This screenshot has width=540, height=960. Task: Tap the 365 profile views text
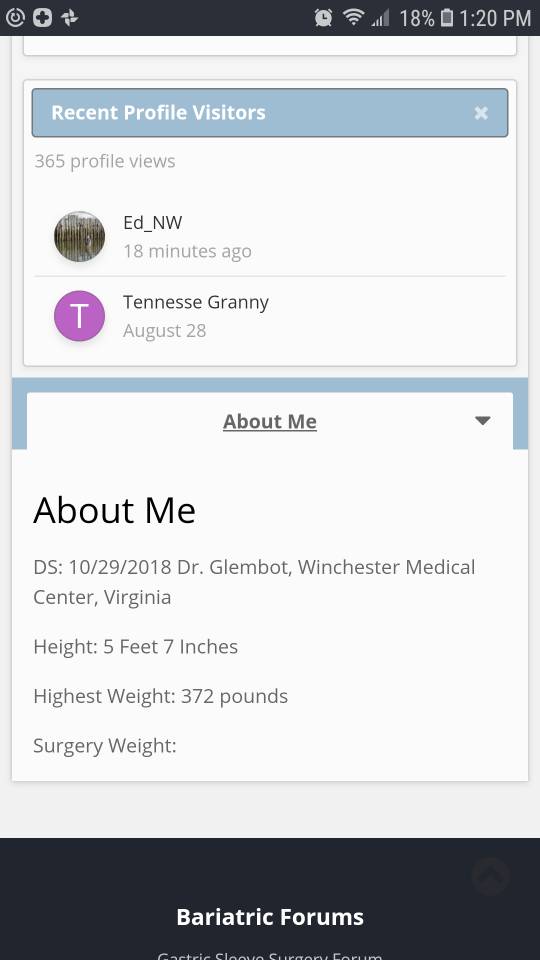(x=105, y=161)
